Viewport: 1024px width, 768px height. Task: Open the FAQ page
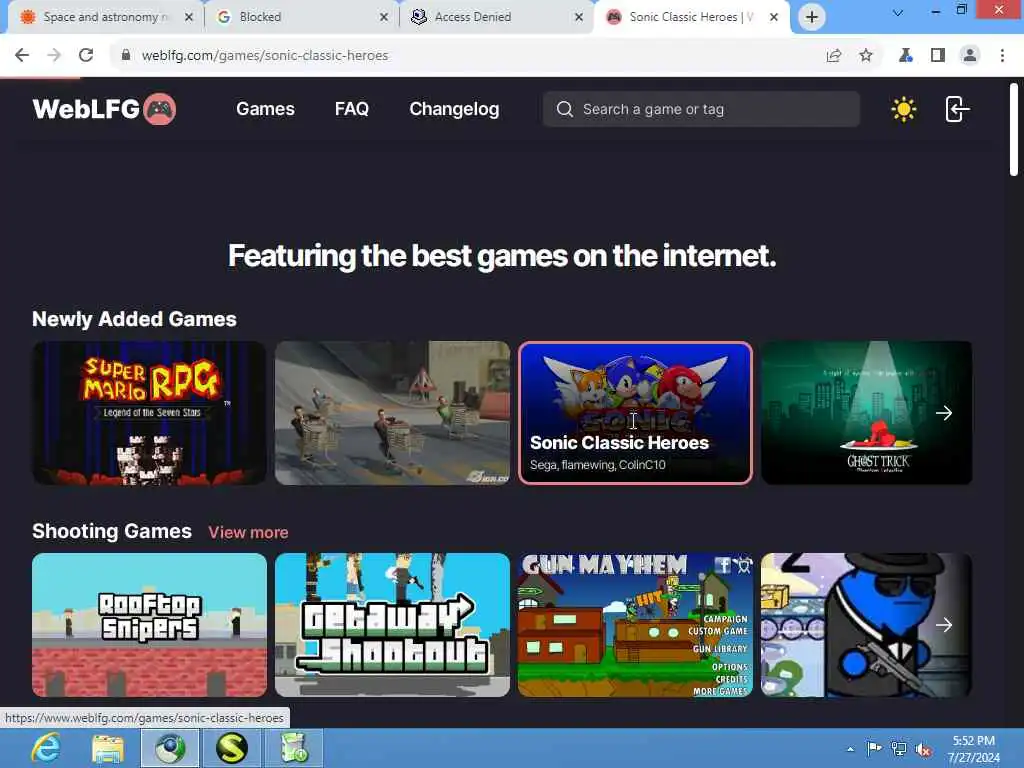pos(351,109)
